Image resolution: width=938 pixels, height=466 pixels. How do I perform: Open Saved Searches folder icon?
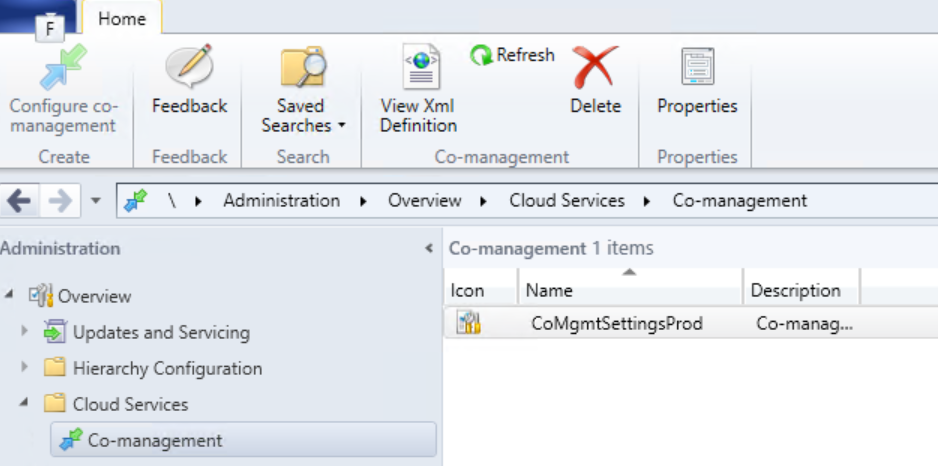click(302, 67)
